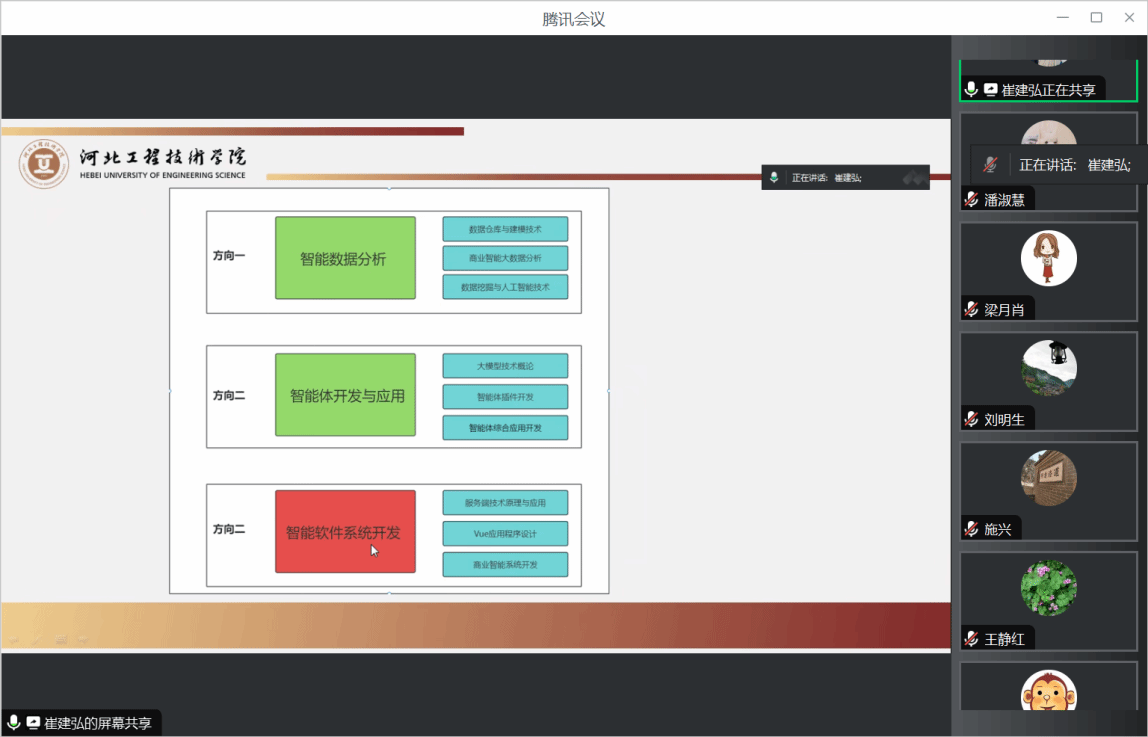Click the 数据仓库与建模技术 course box
1148x737 pixels.
coord(505,229)
